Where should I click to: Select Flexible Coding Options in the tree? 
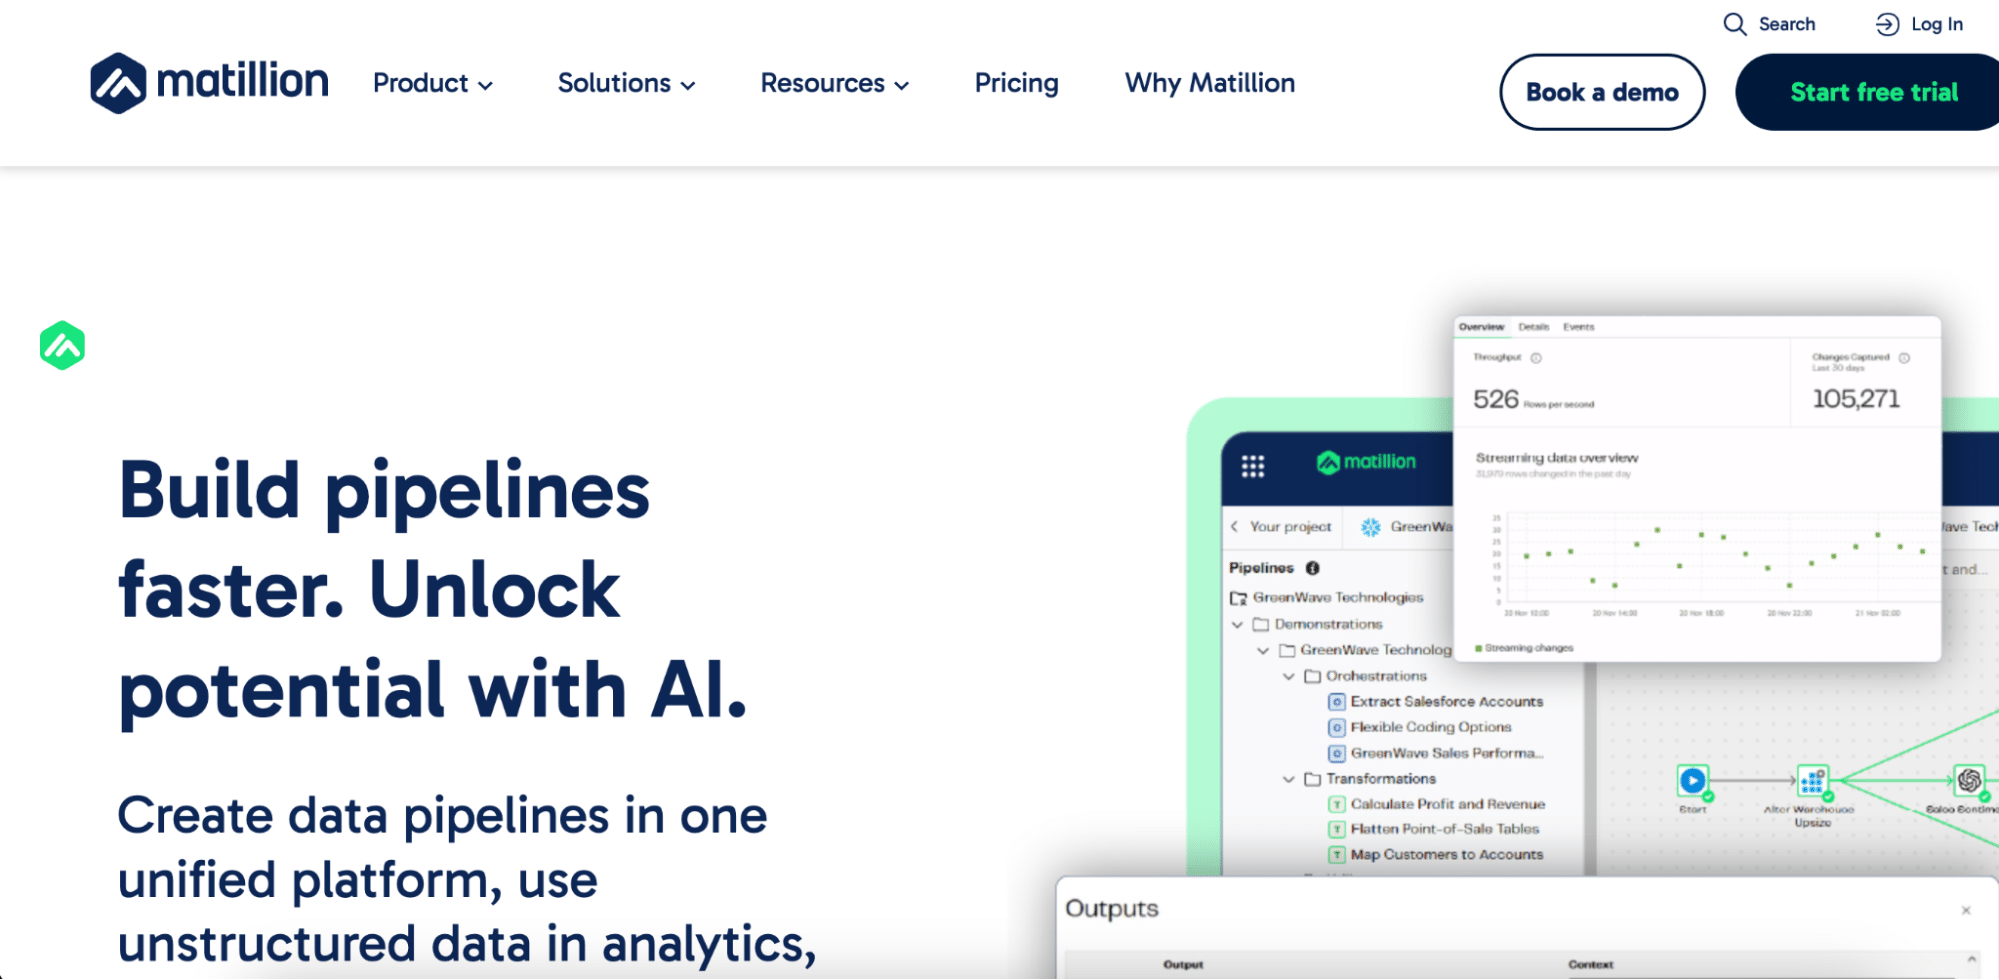pyautogui.click(x=1430, y=728)
